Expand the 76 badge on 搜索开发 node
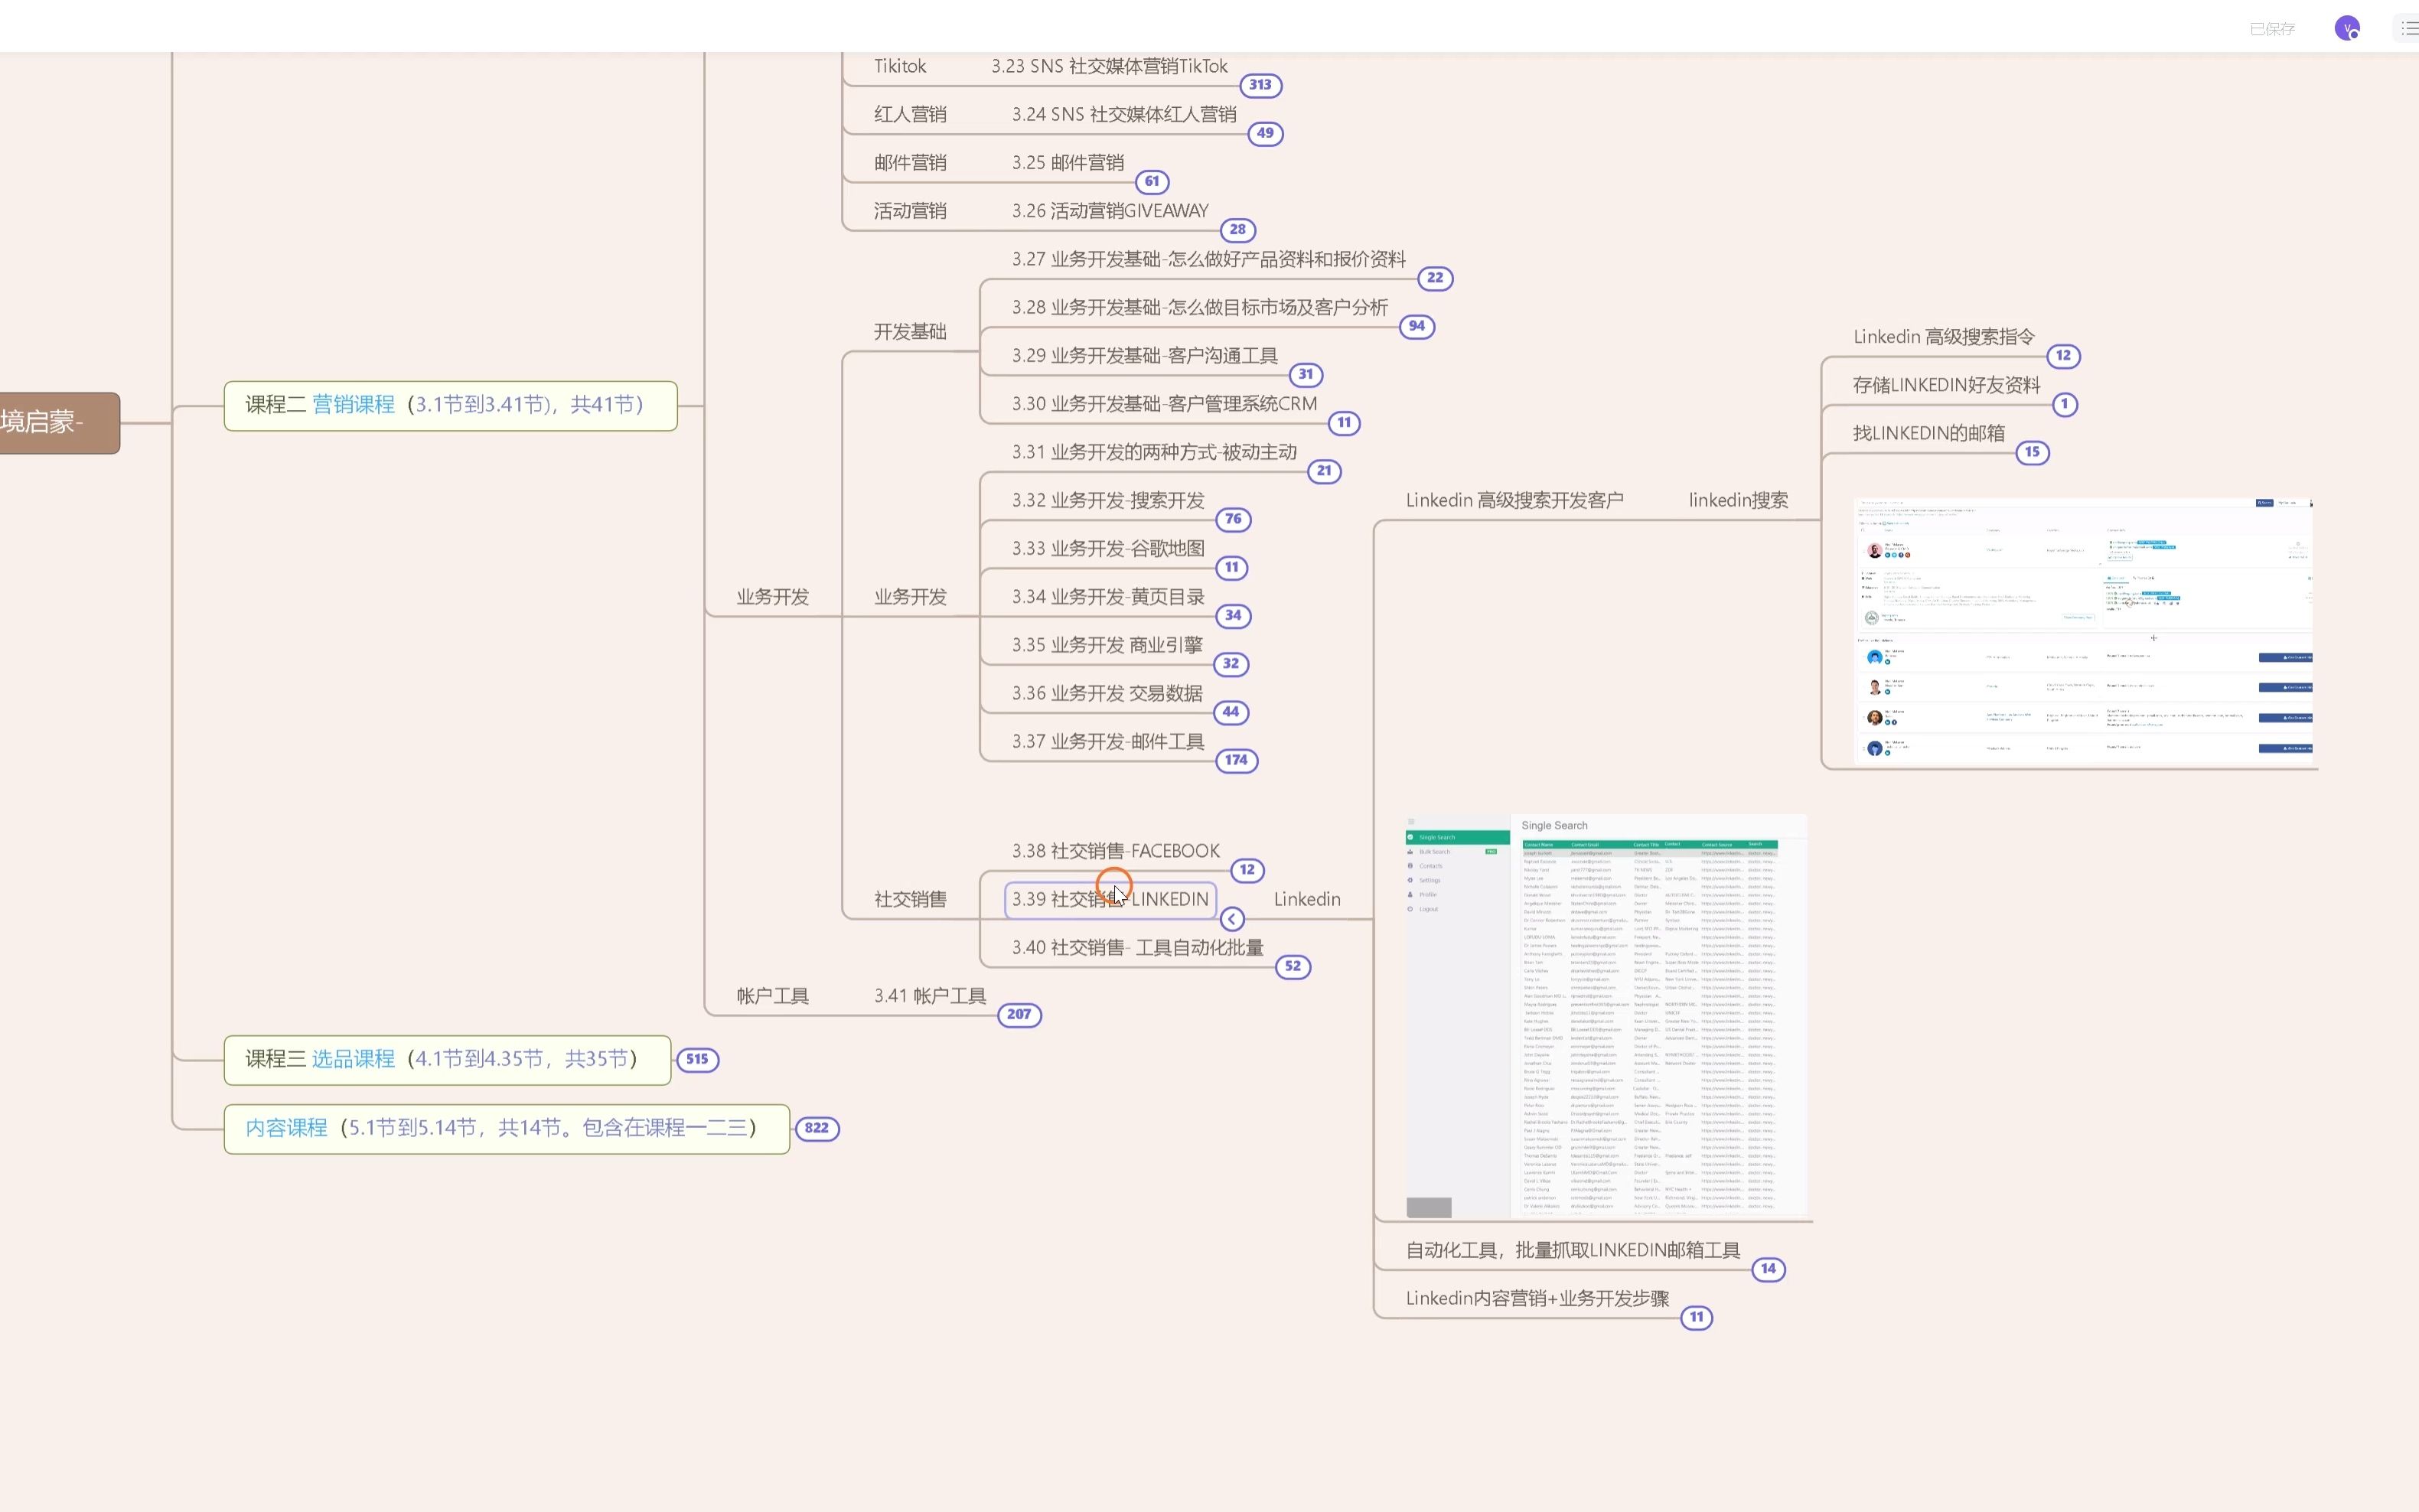Screen dimensions: 2419x1512 tap(1233, 519)
